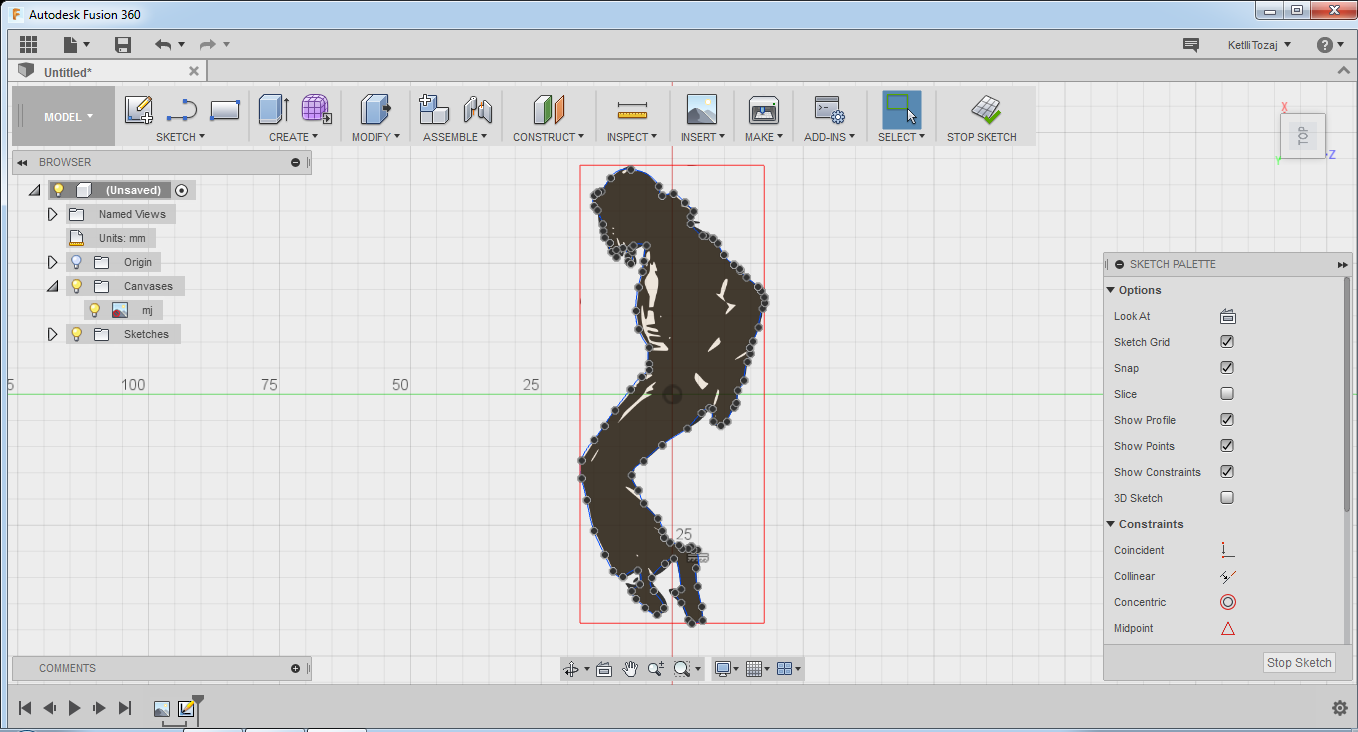
Task: Toggle visibility bulb of Sketches folder
Action: pos(76,334)
